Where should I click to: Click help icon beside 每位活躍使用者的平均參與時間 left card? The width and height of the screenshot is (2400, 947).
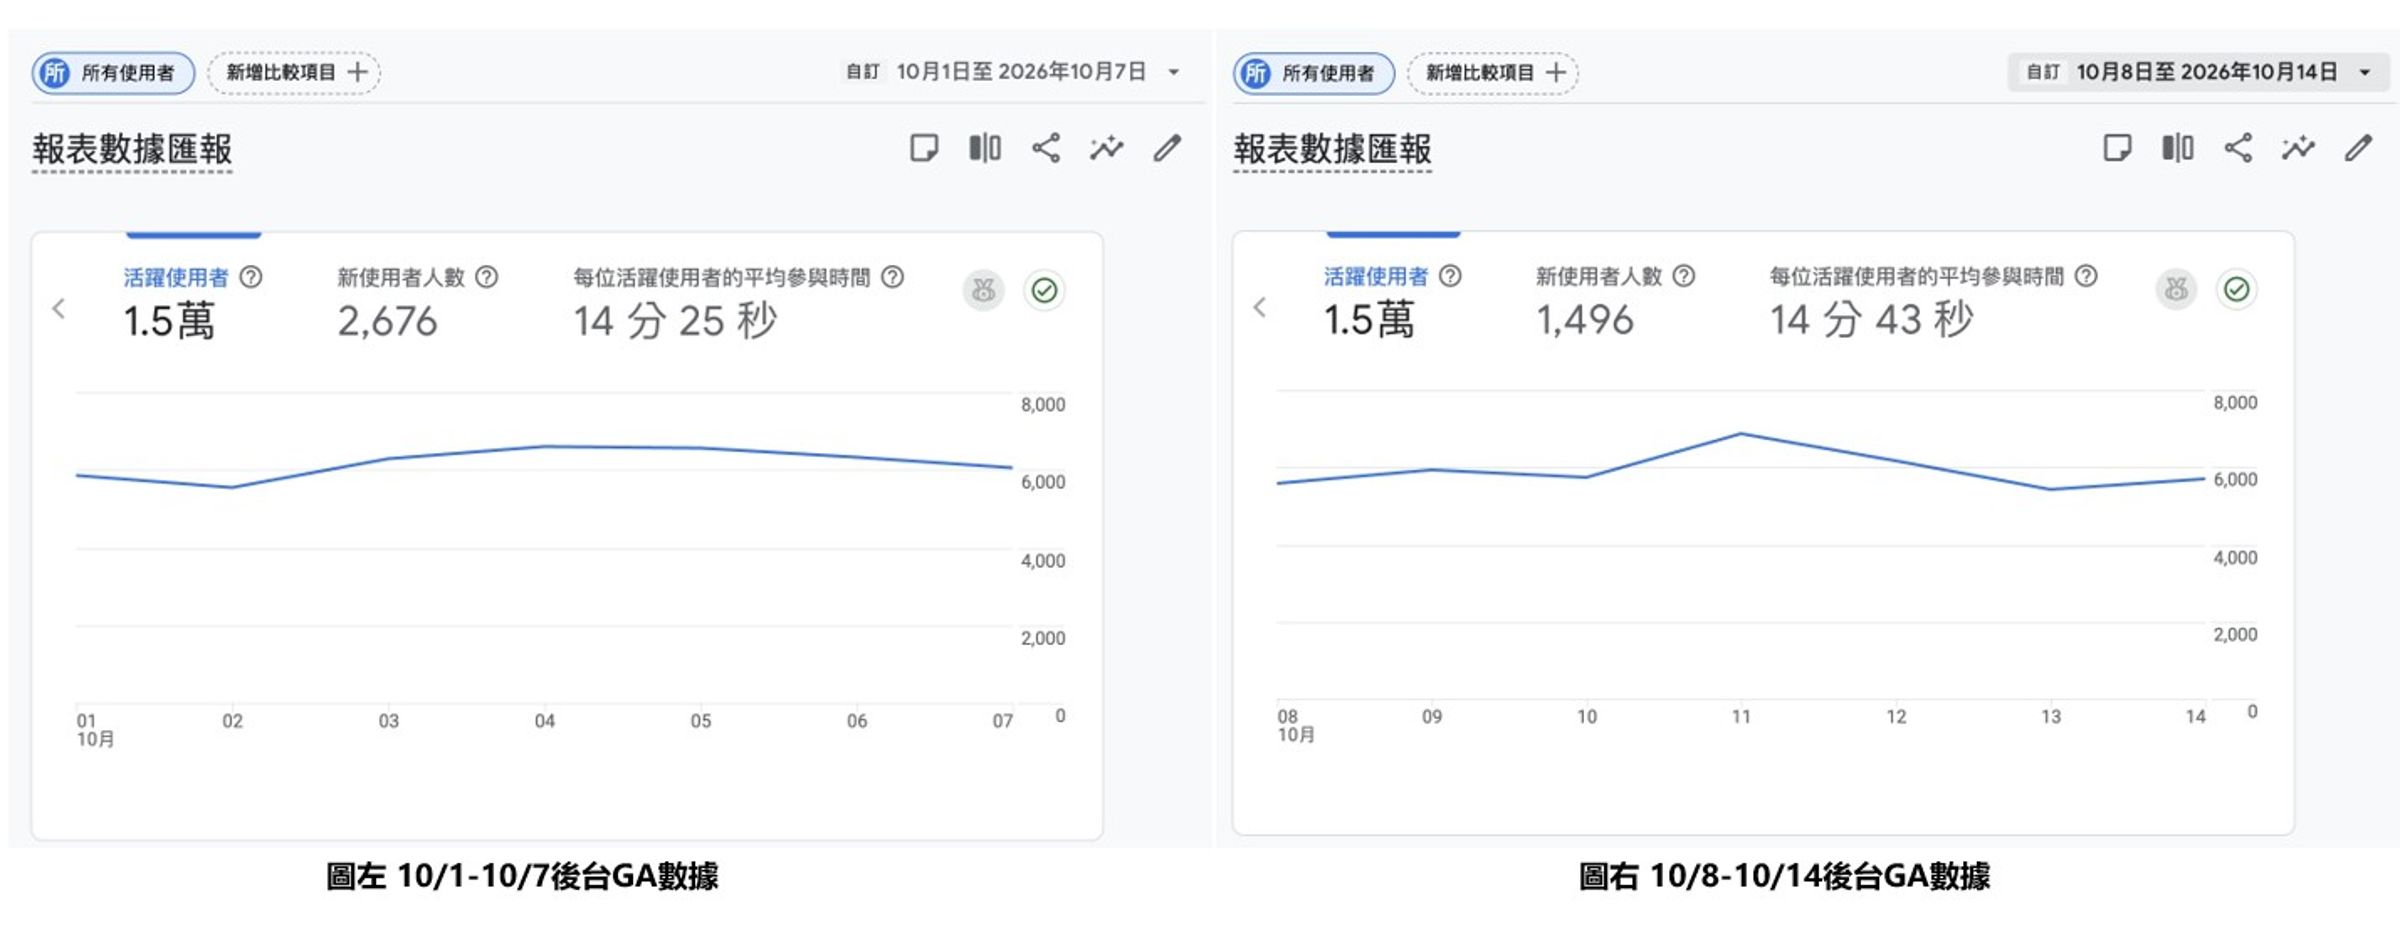coord(893,277)
